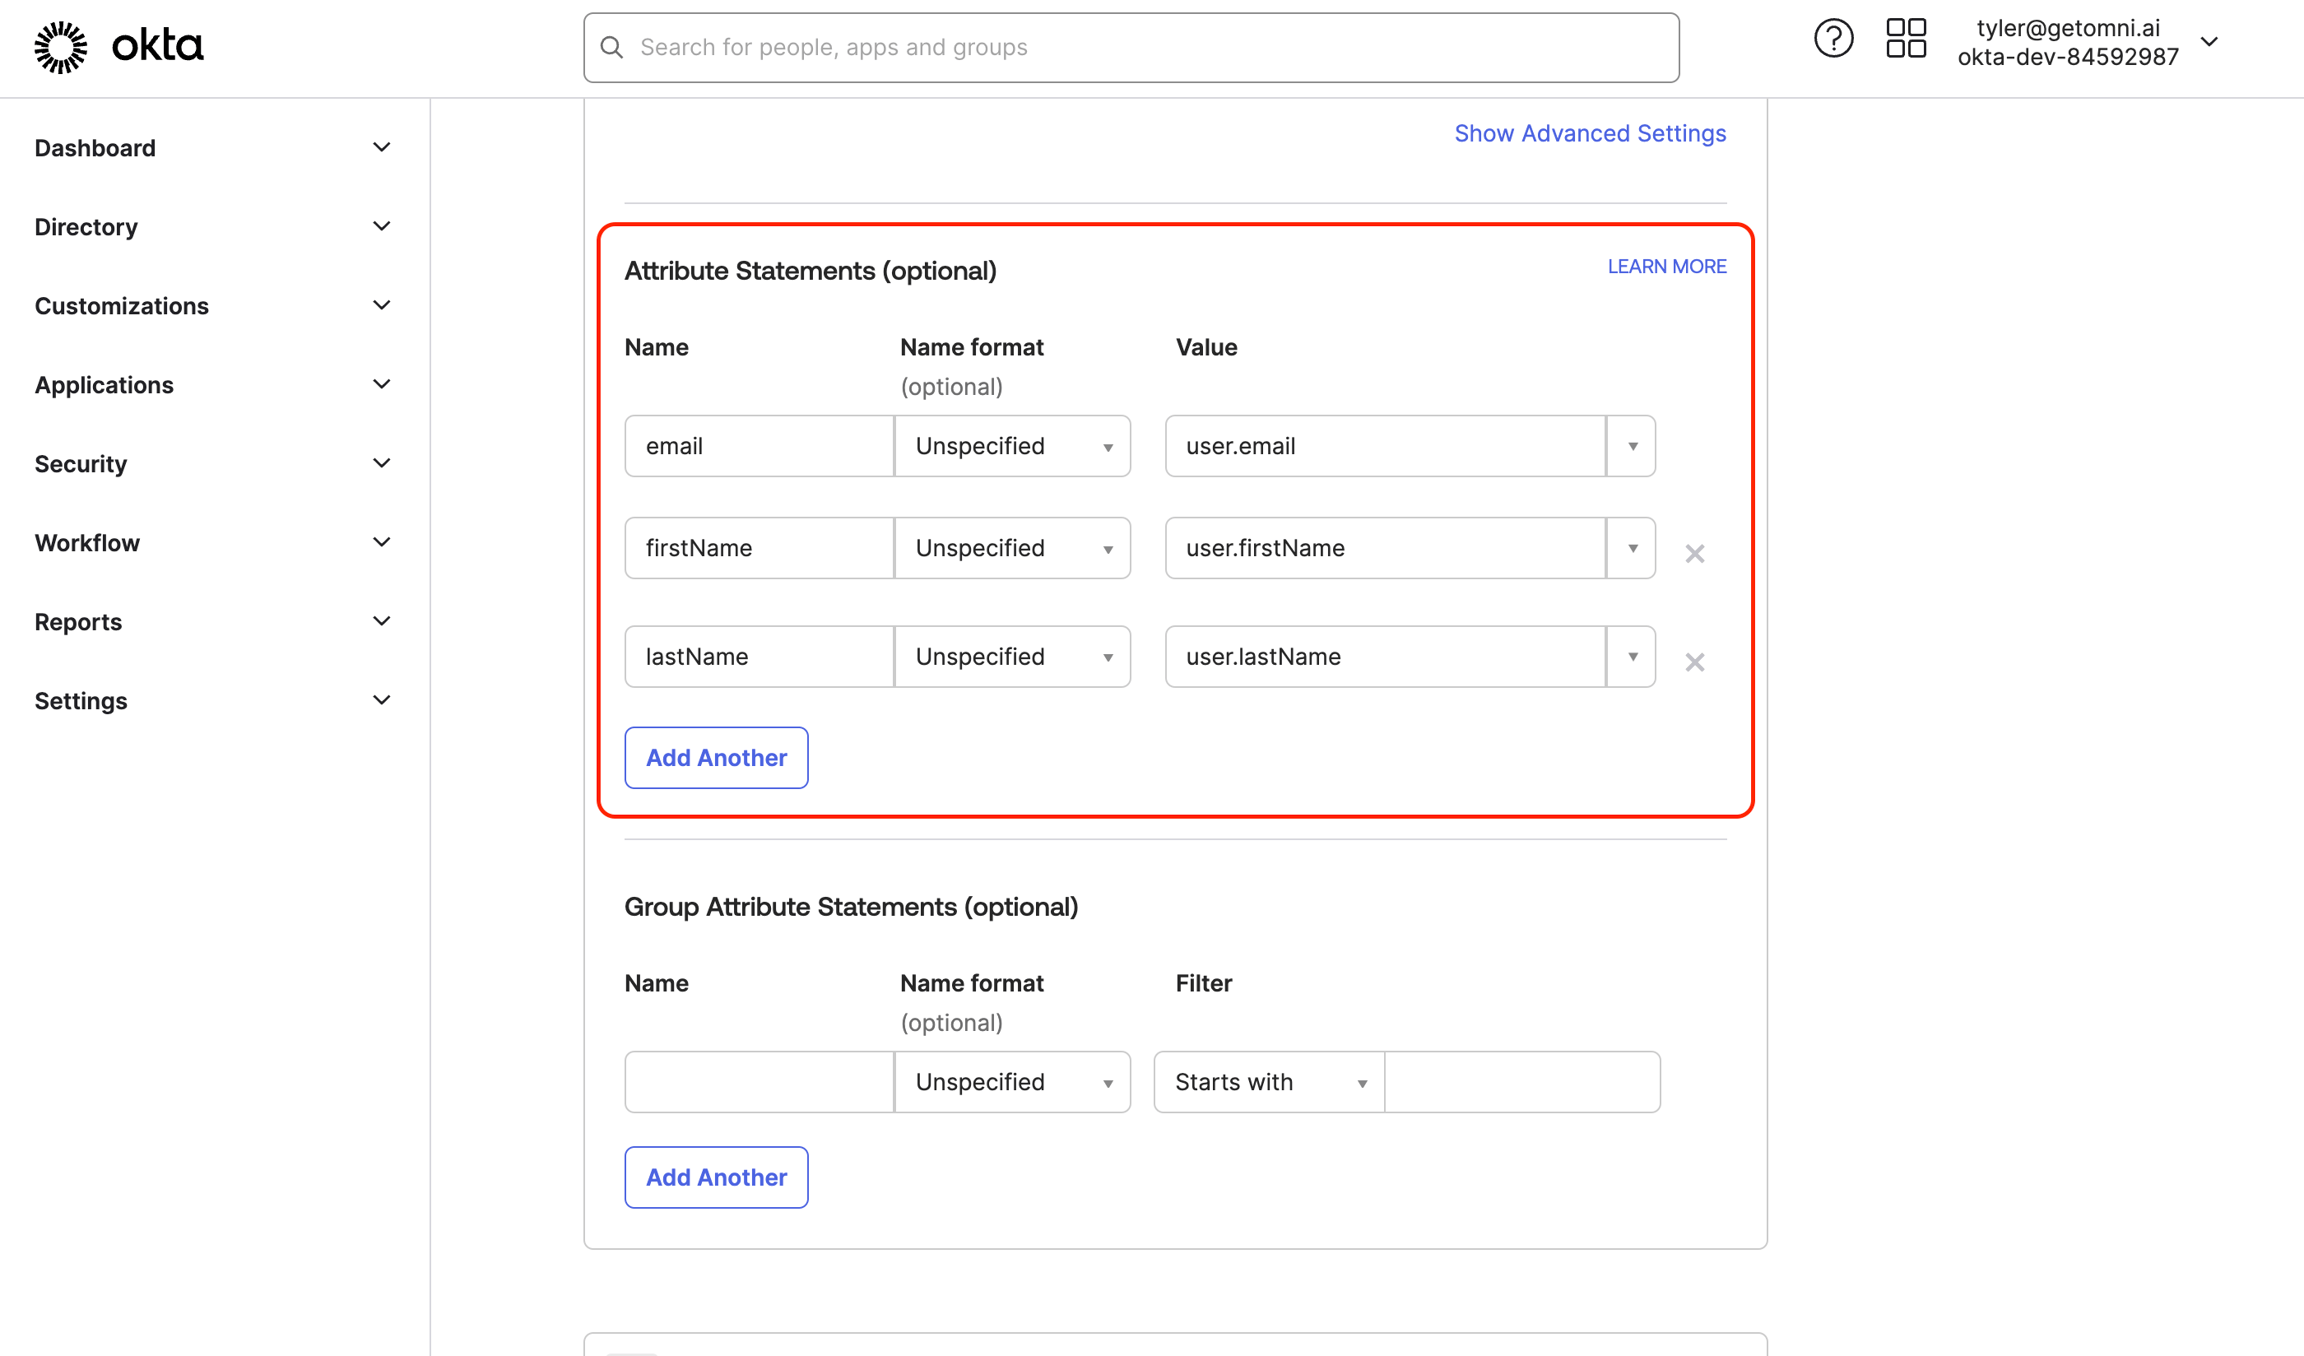2304x1356 pixels.
Task: Select Workflow from the sidebar
Action: (87, 542)
